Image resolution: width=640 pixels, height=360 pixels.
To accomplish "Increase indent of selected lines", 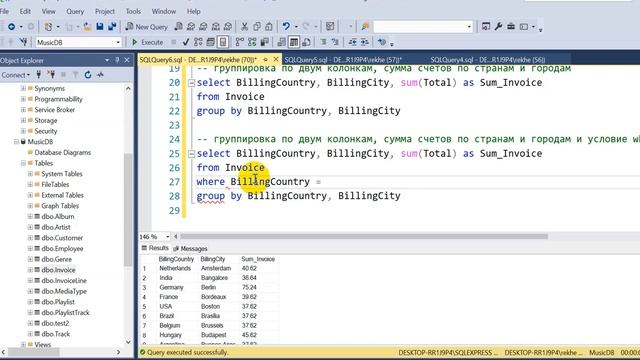I will pyautogui.click(x=364, y=42).
